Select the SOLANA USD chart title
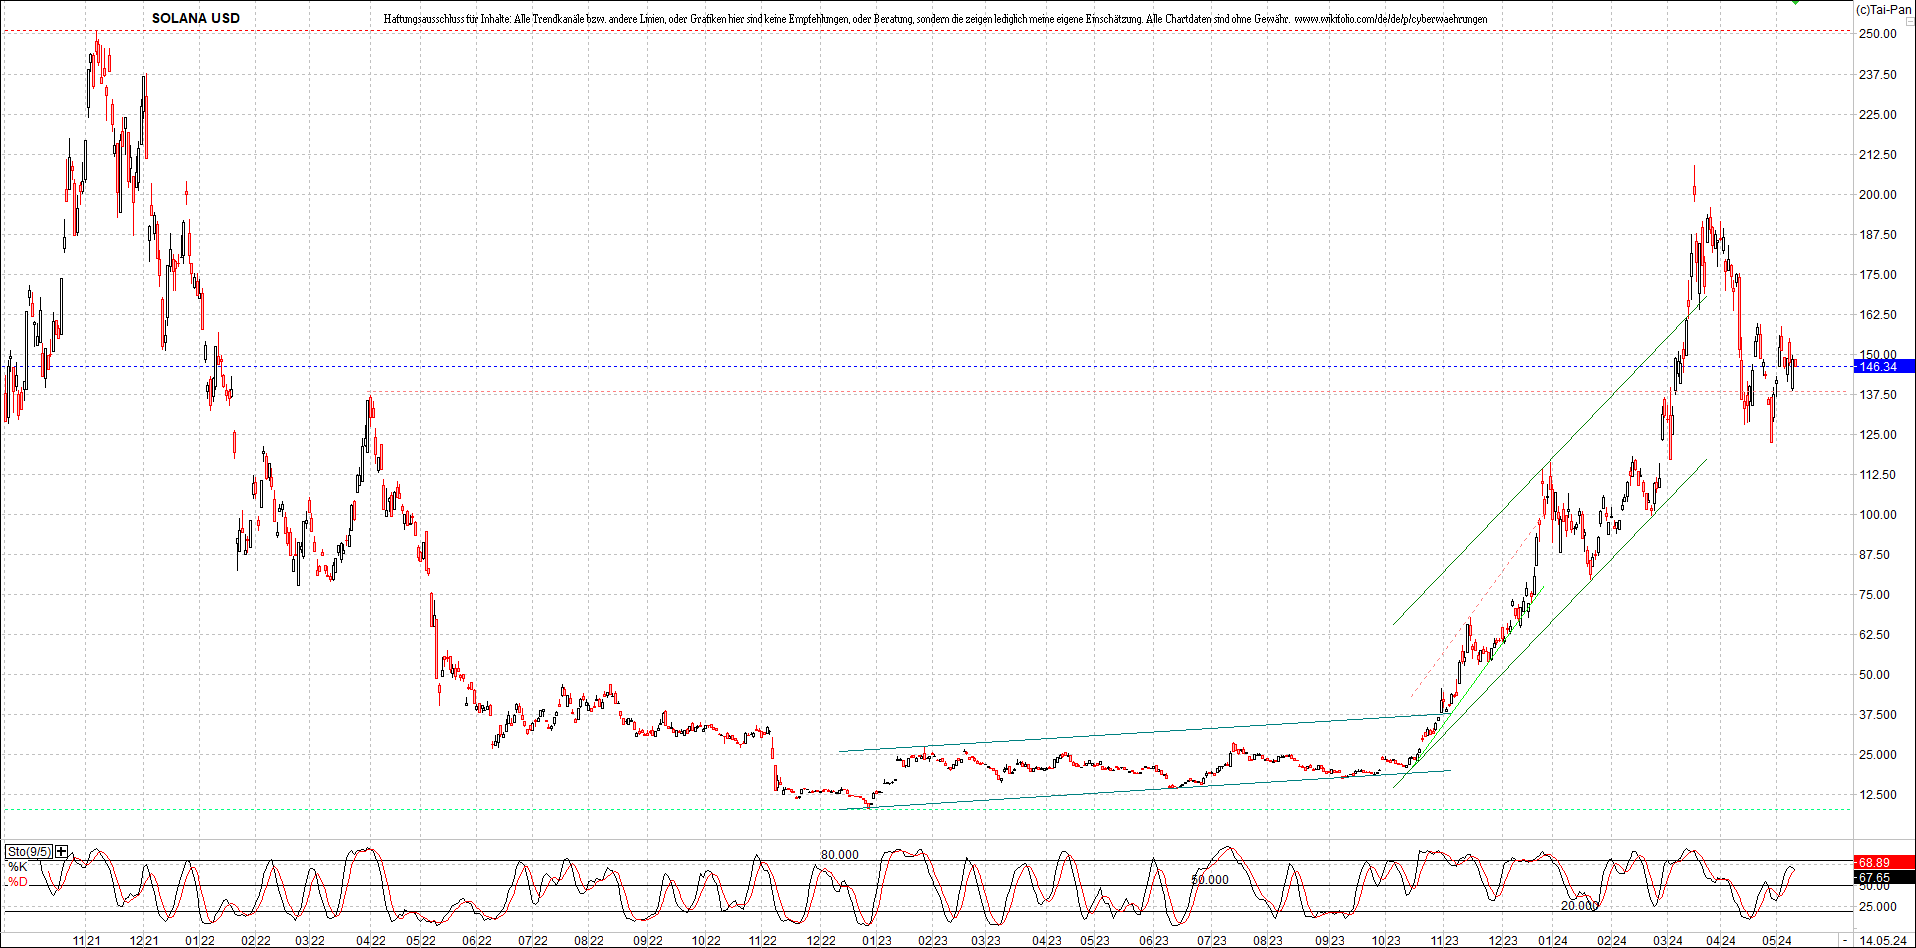 click(196, 18)
